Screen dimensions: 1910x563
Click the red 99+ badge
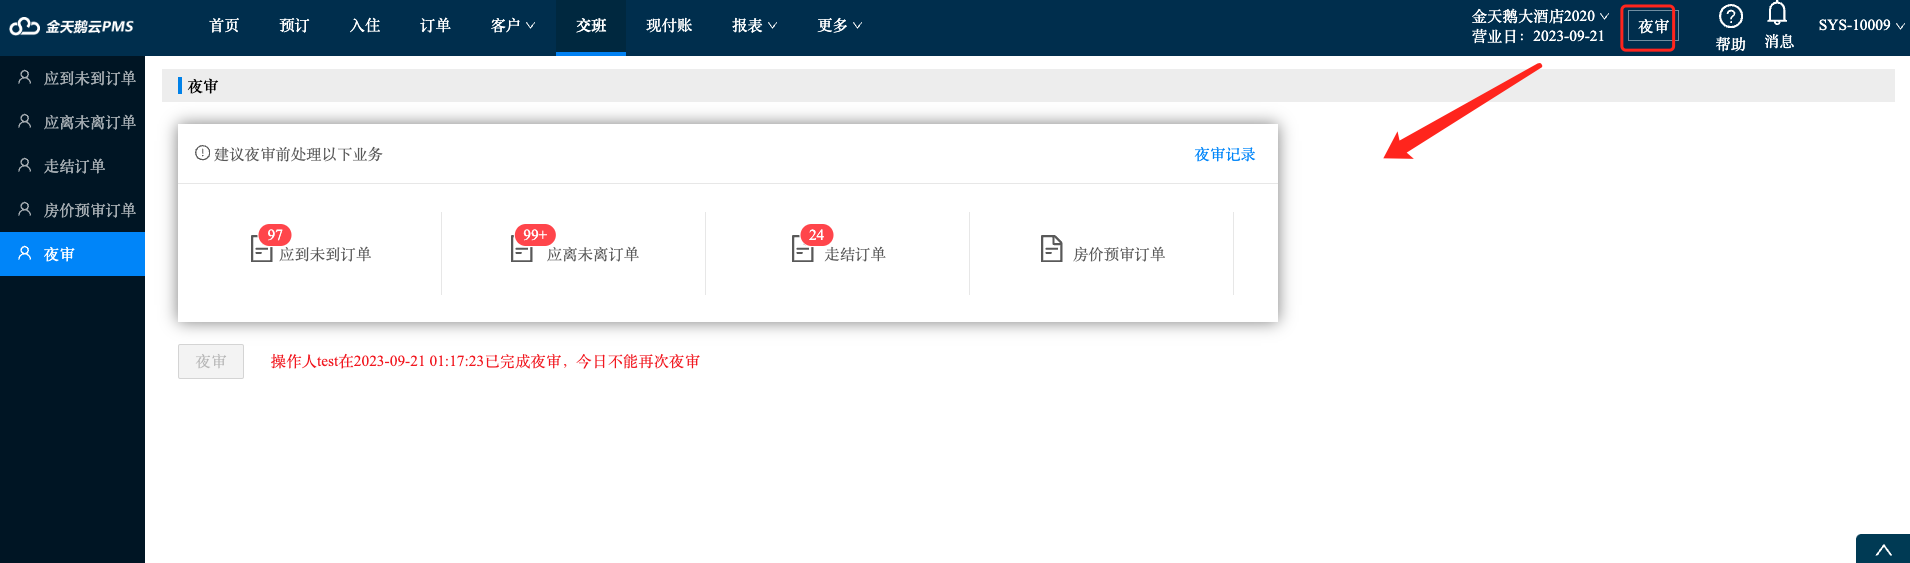coord(535,235)
